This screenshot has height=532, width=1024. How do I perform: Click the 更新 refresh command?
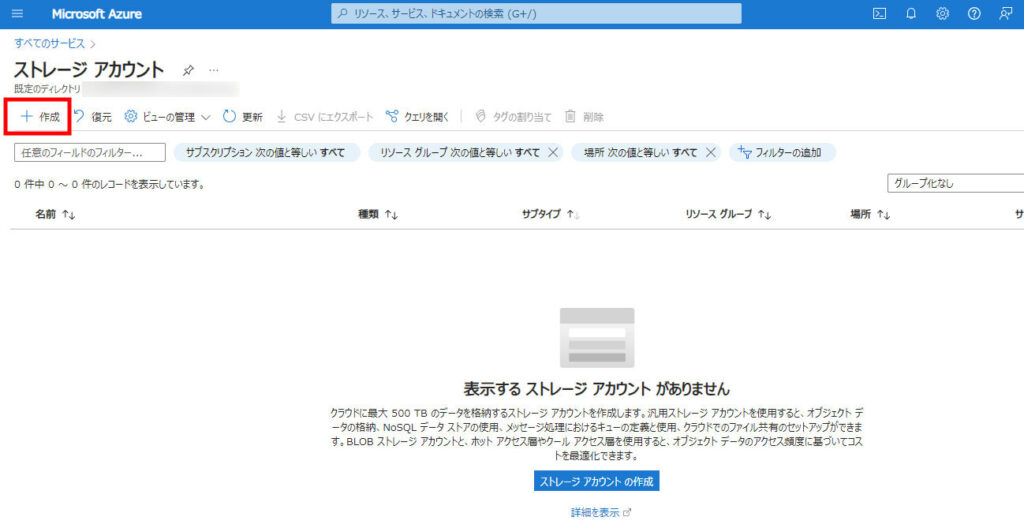tap(243, 117)
